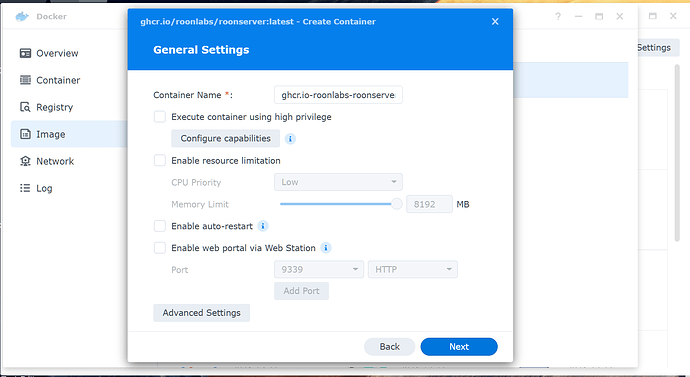Image resolution: width=690 pixels, height=377 pixels.
Task: Maximize the Docker window
Action: (x=599, y=17)
